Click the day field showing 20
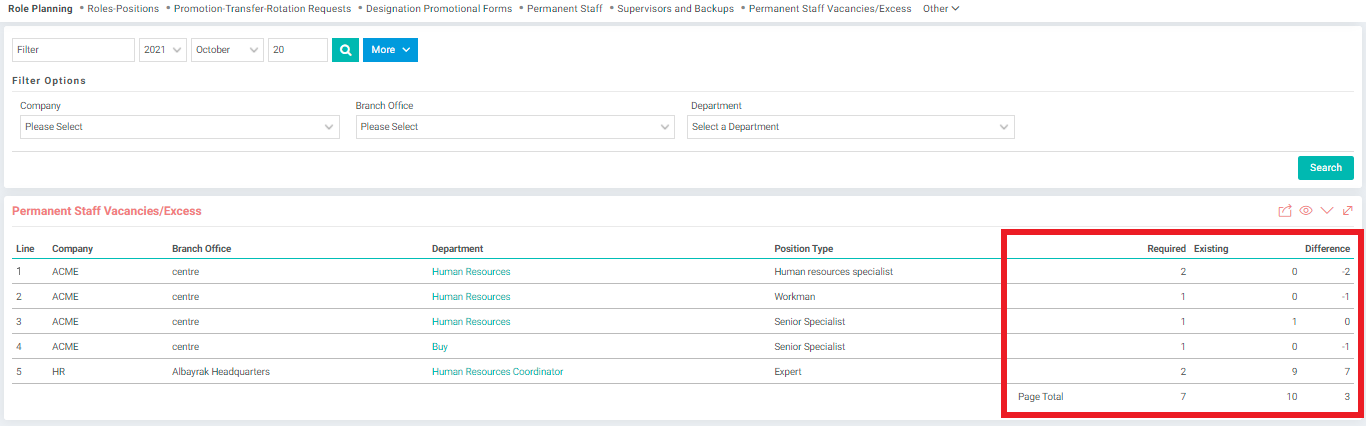Image resolution: width=1366 pixels, height=426 pixels. [298, 50]
